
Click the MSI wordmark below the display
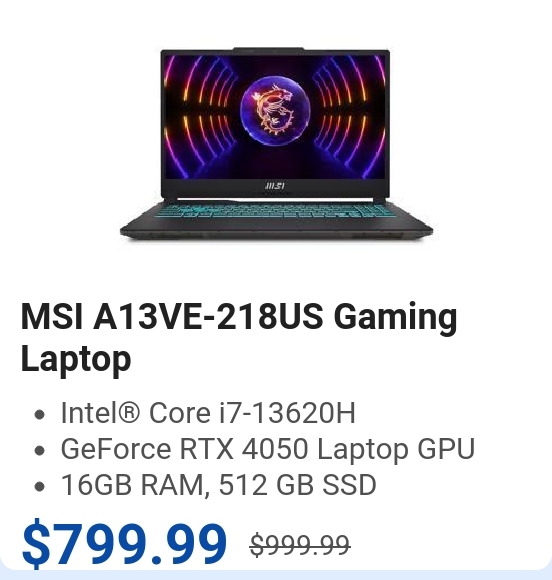click(275, 186)
